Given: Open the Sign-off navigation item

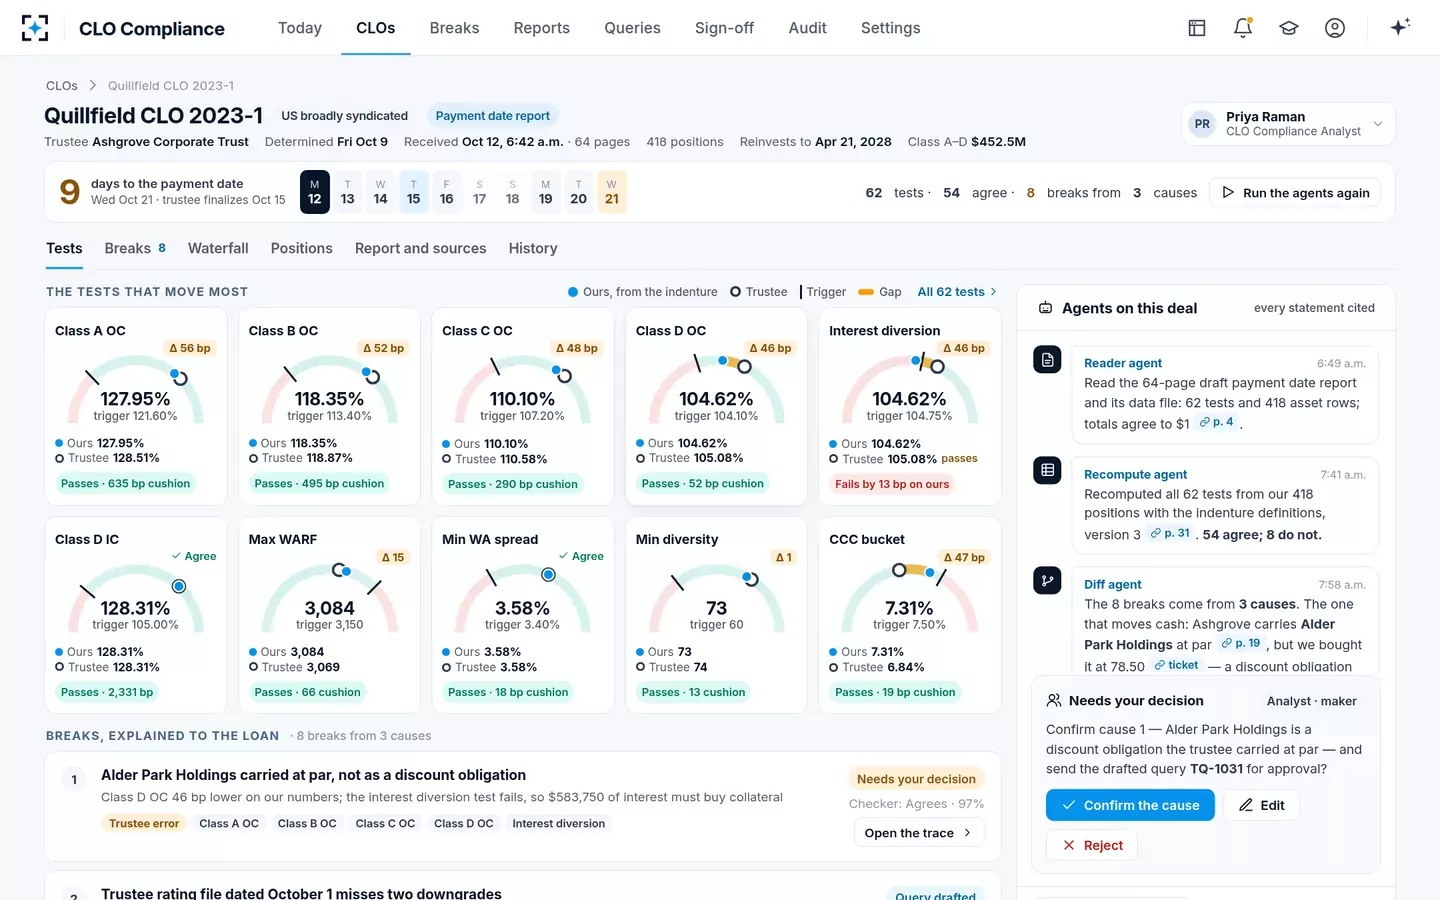Looking at the screenshot, I should point(724,28).
